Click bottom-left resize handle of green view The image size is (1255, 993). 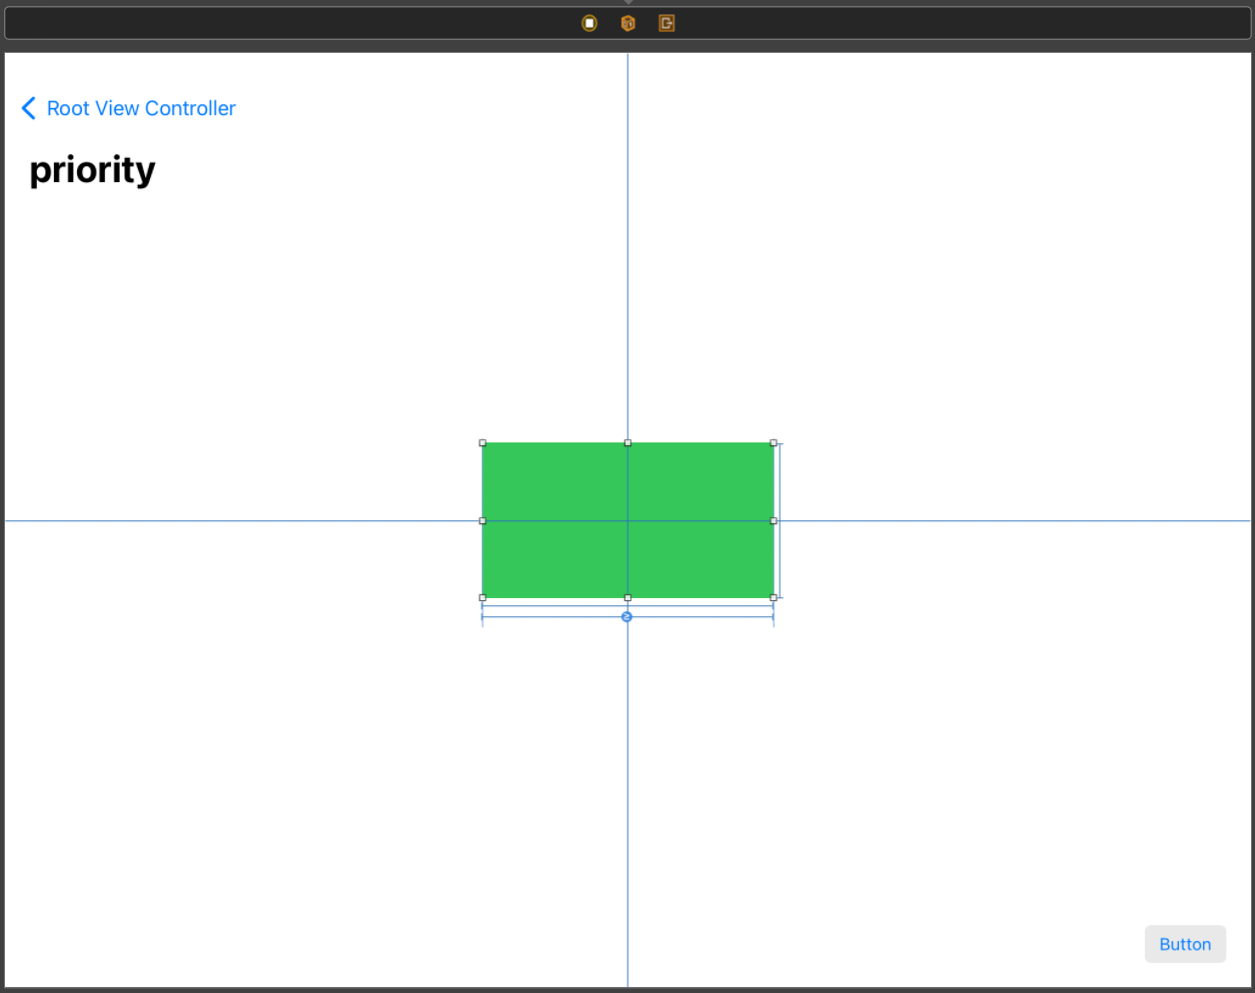click(x=483, y=598)
